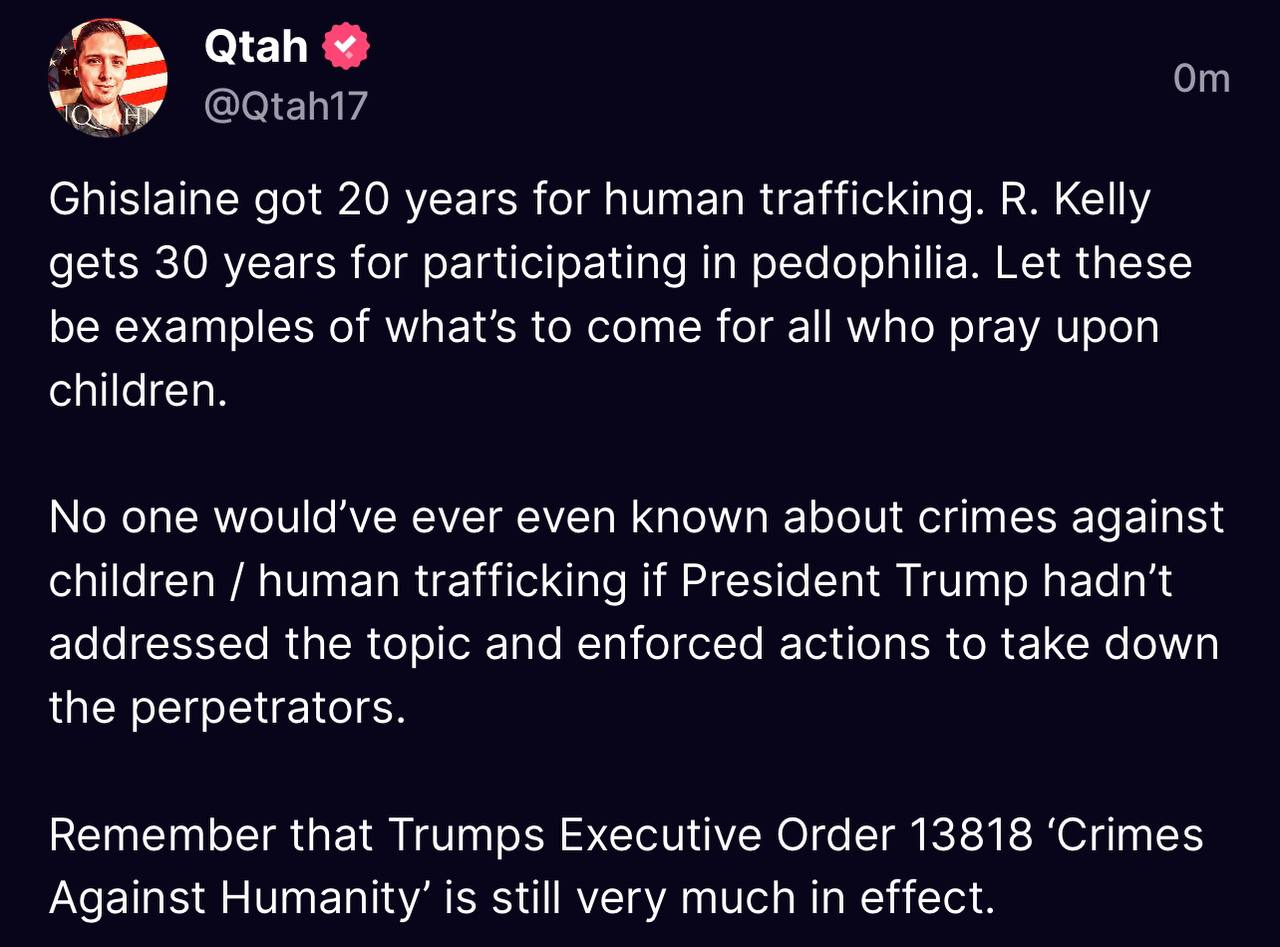Click the @Qtah17 handle
This screenshot has height=947, width=1280.
[286, 106]
